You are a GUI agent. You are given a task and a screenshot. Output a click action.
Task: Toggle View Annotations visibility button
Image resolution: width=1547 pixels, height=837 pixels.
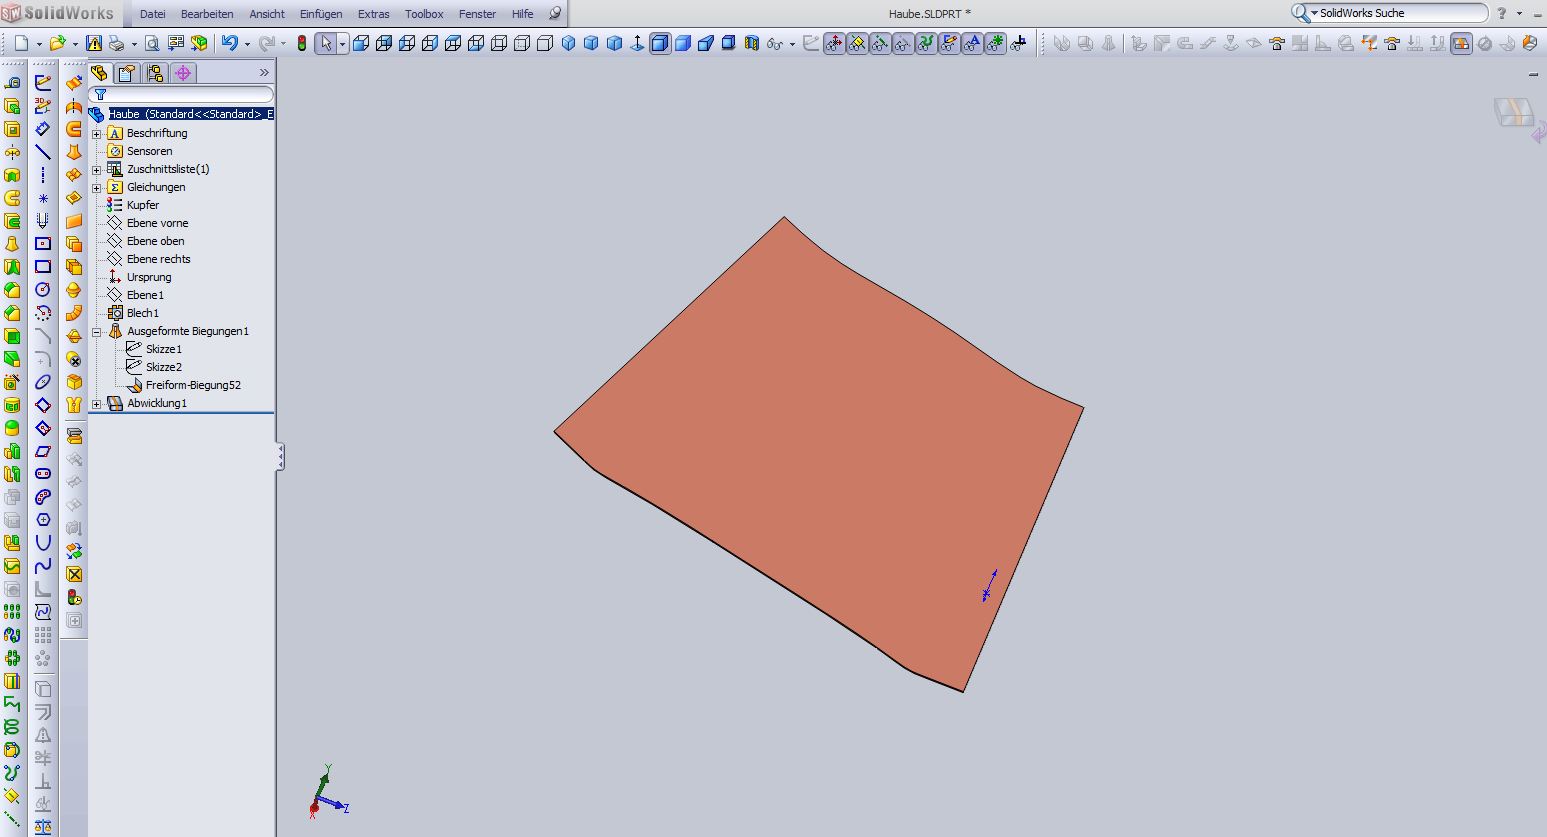[972, 43]
